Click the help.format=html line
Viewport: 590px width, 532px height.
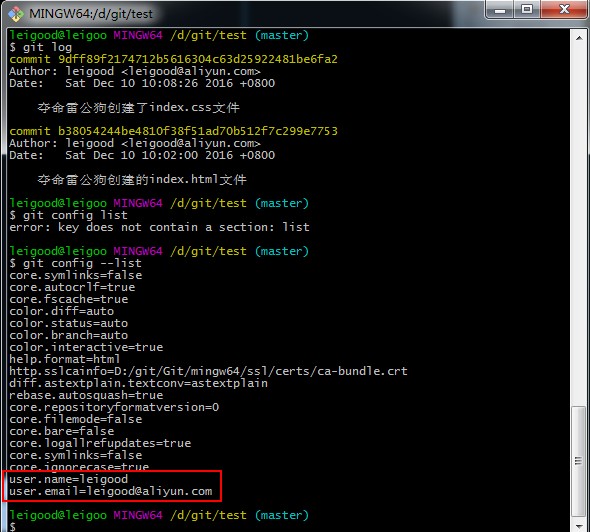click(65, 359)
